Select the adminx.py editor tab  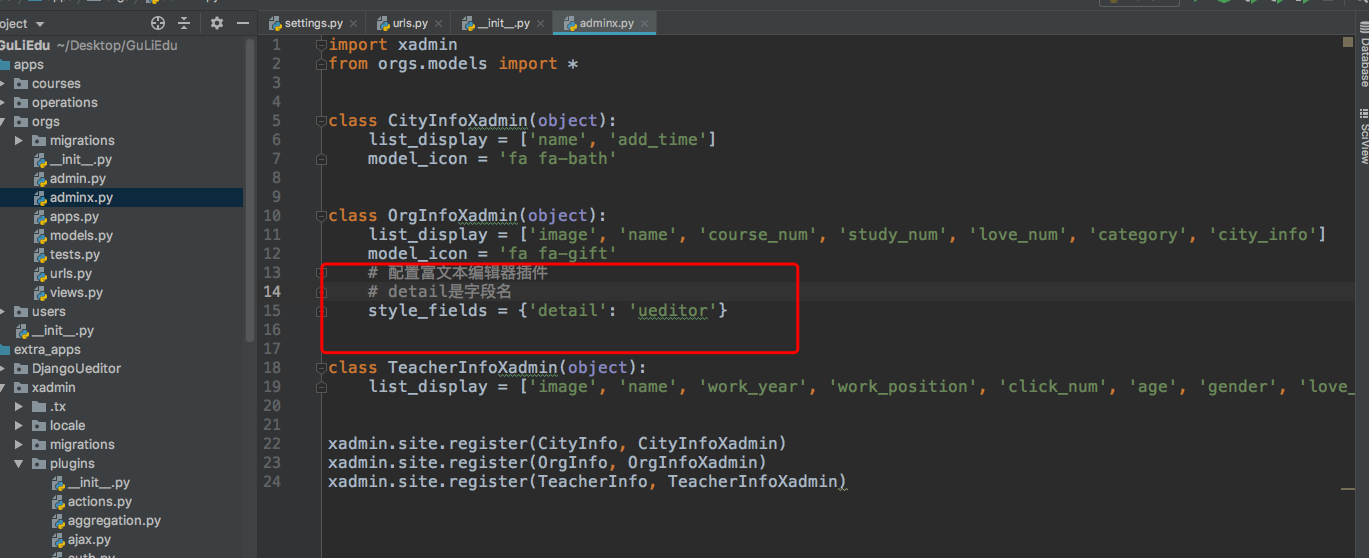coord(606,23)
